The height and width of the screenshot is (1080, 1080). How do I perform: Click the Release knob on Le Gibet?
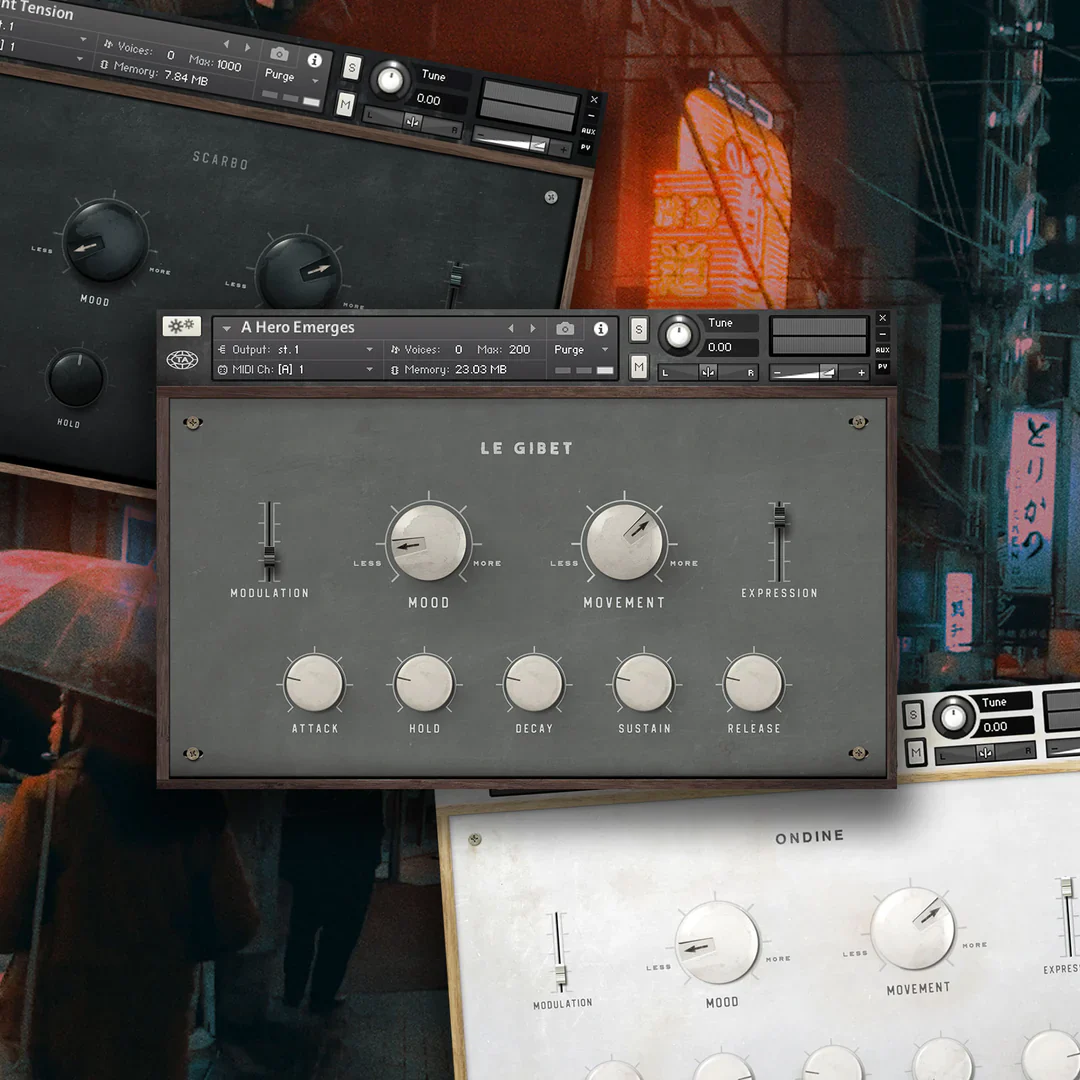point(754,683)
